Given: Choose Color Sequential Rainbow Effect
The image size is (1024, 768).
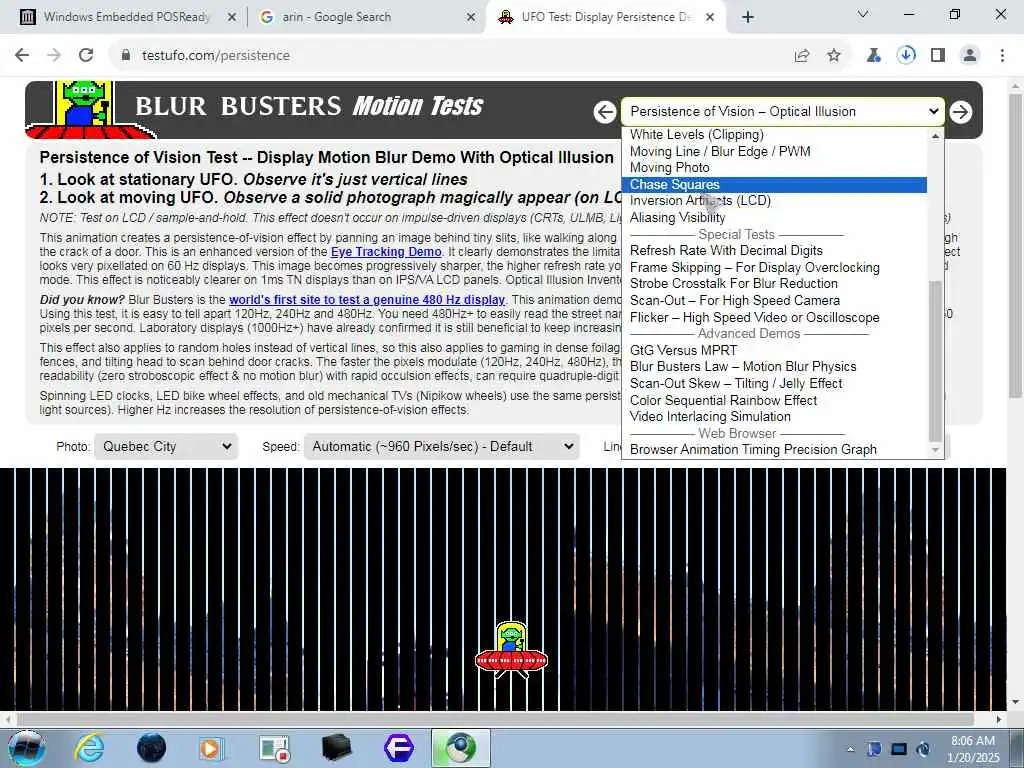Looking at the screenshot, I should (x=774, y=400).
